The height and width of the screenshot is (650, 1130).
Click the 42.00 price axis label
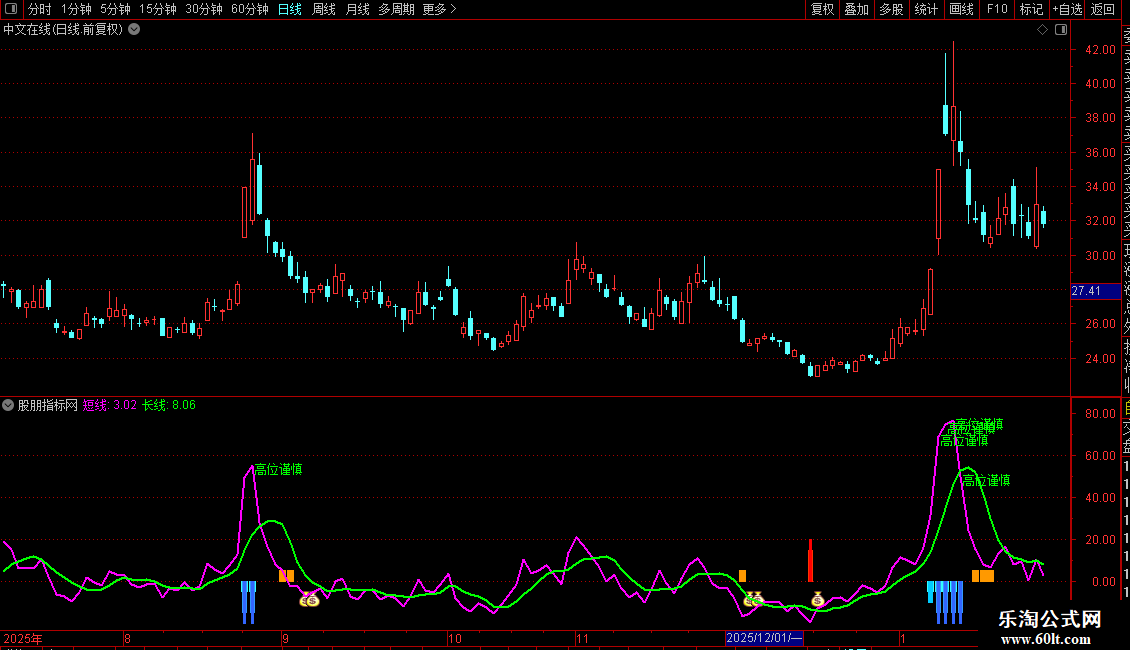[x=1100, y=50]
